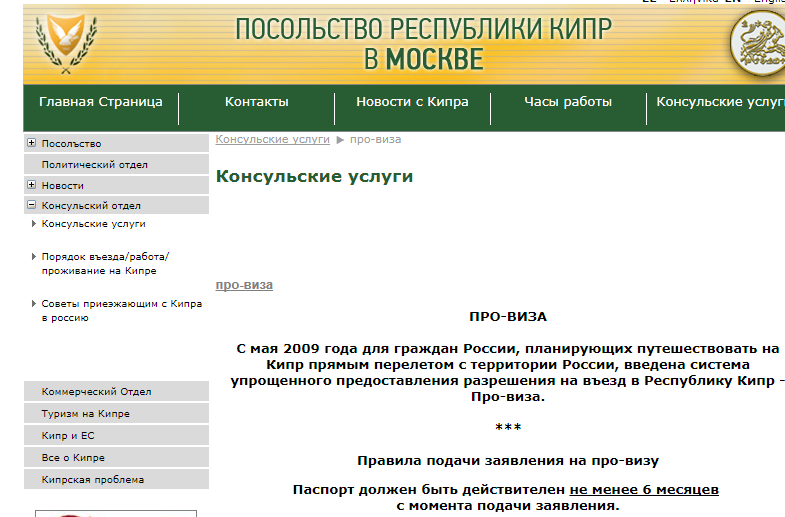The image size is (785, 517).
Task: Click the Посольство Республики Кипр в Москве banner title
Action: pyautogui.click(x=424, y=44)
